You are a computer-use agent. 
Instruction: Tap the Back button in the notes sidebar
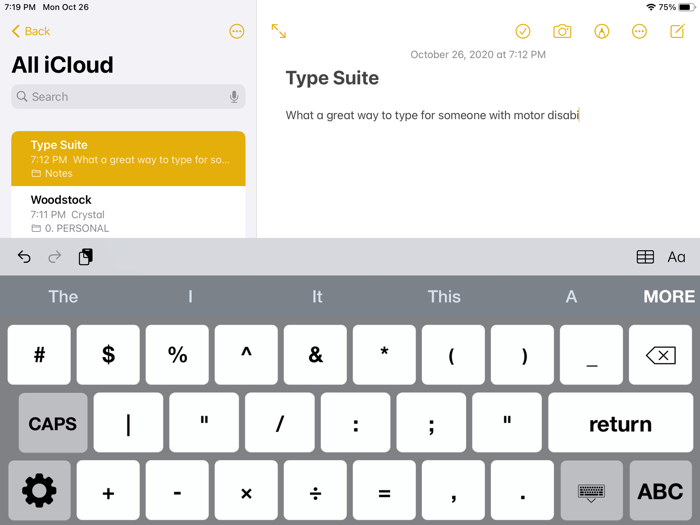[x=30, y=31]
